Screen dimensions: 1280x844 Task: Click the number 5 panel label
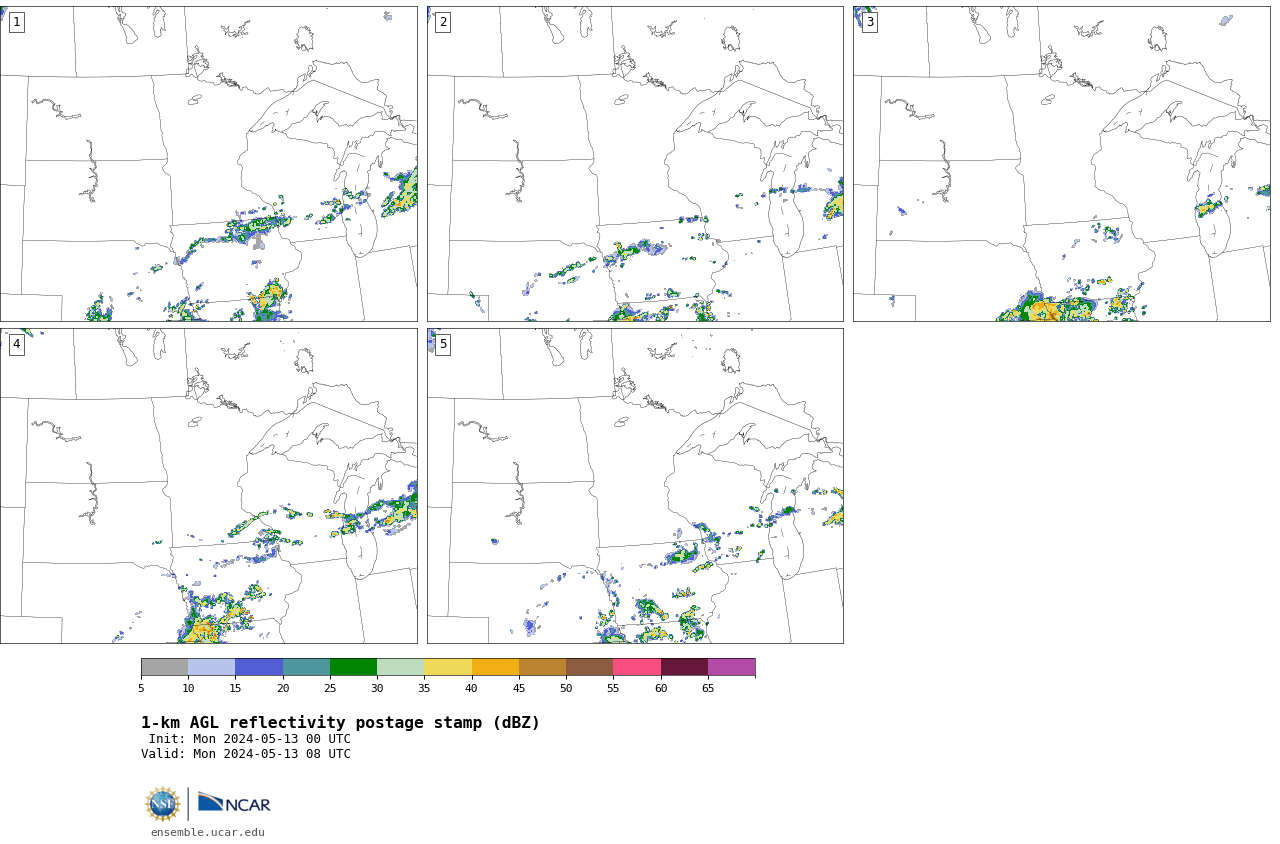tap(443, 344)
